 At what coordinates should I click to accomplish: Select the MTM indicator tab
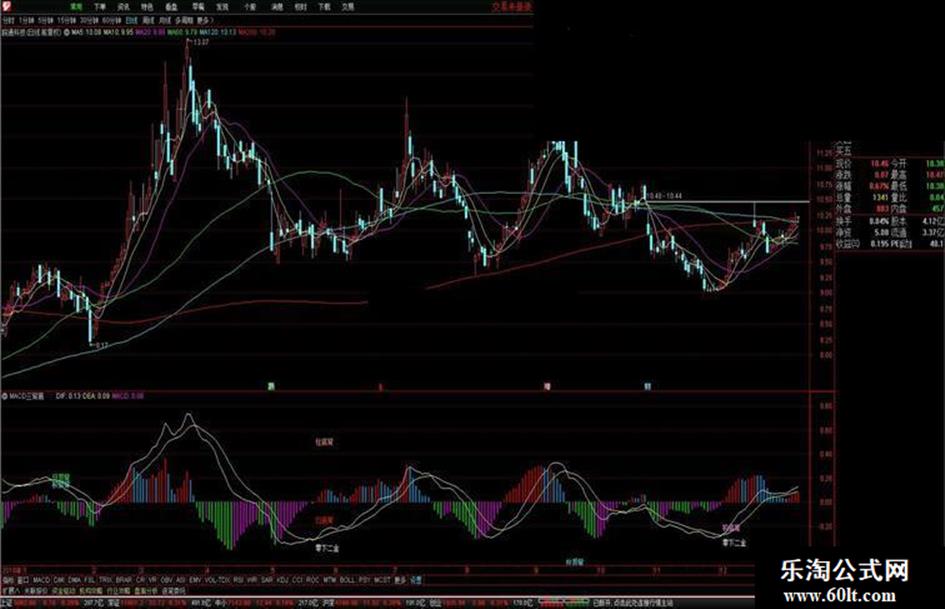[329, 580]
